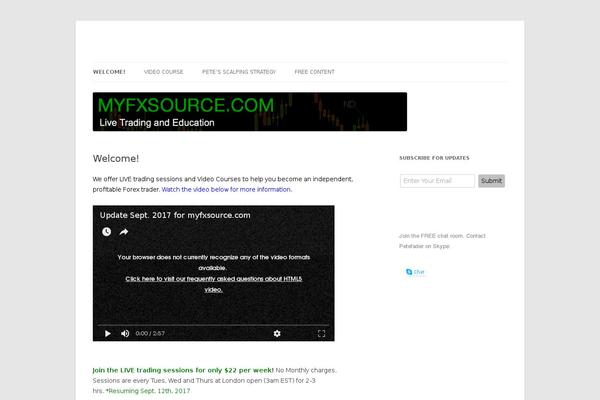Click 'Join the LIVE trading sessions' text
The image size is (600, 400).
[x=183, y=370]
